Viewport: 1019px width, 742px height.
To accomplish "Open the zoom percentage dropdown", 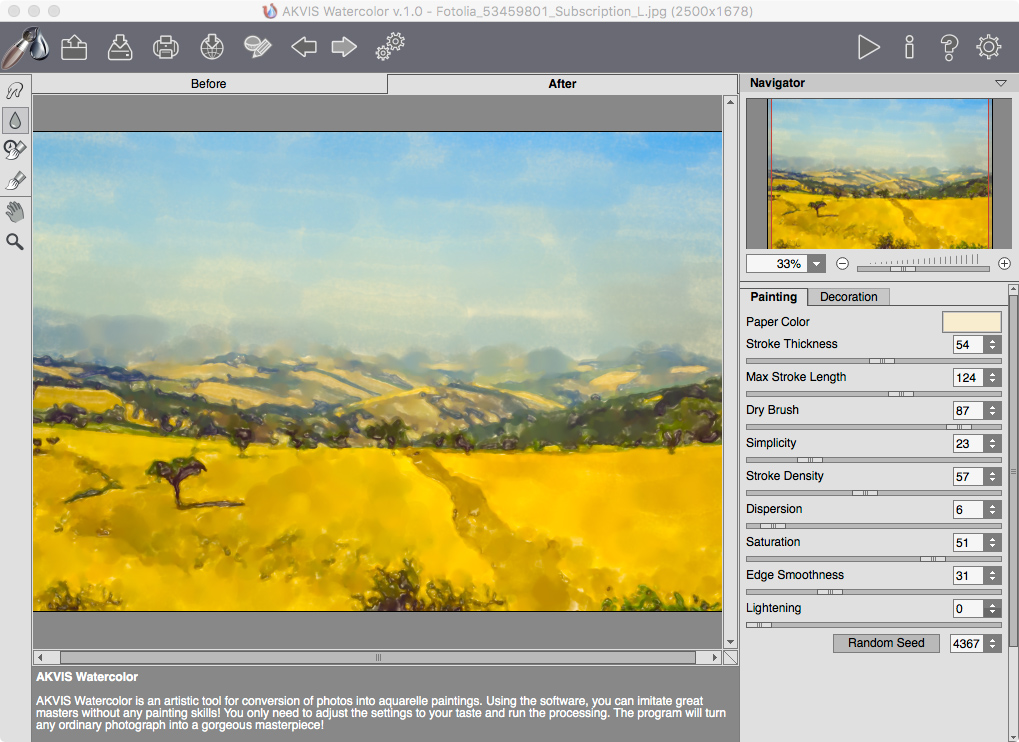I will [817, 264].
